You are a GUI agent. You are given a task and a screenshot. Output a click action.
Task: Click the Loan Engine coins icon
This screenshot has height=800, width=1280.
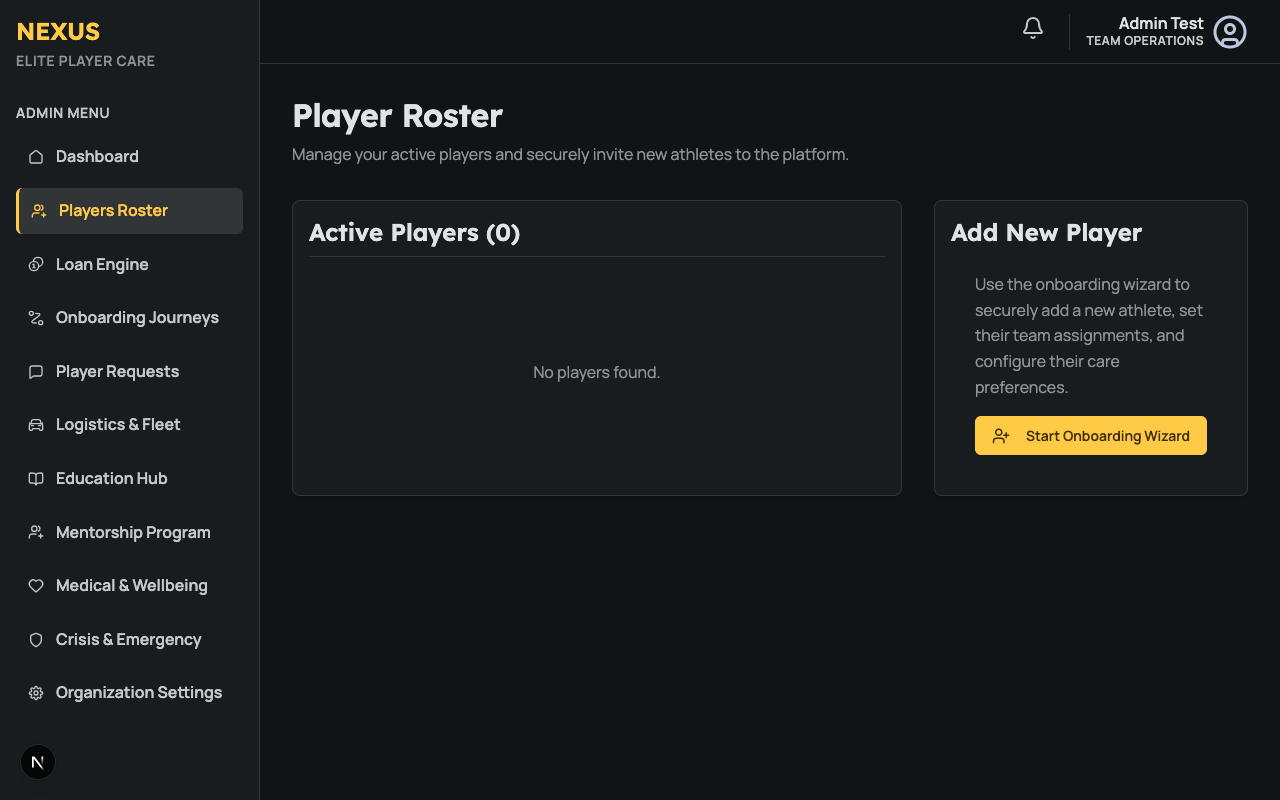36,265
